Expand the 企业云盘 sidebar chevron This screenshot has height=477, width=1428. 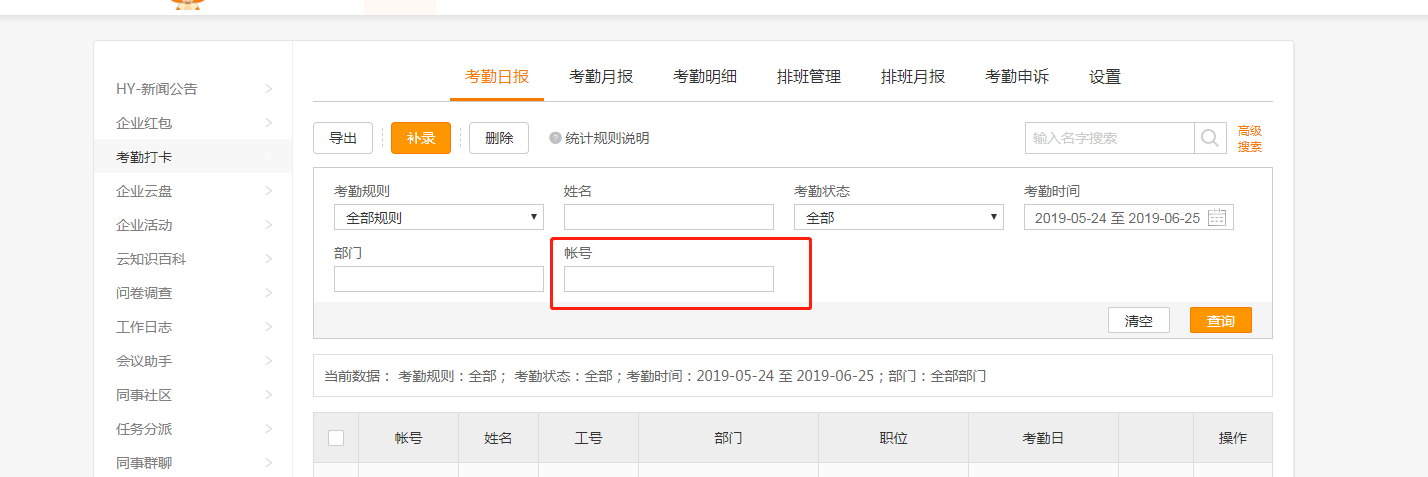point(268,191)
